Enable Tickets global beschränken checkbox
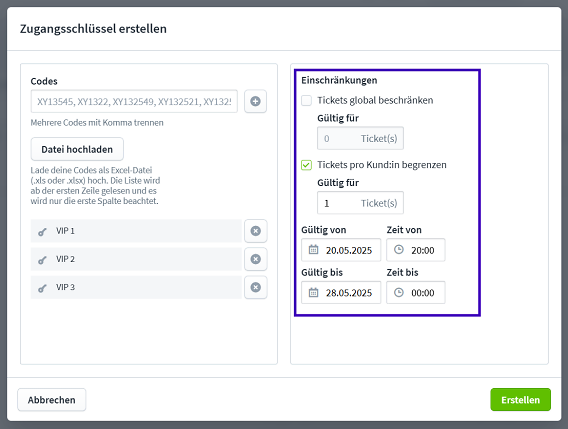 [x=306, y=100]
